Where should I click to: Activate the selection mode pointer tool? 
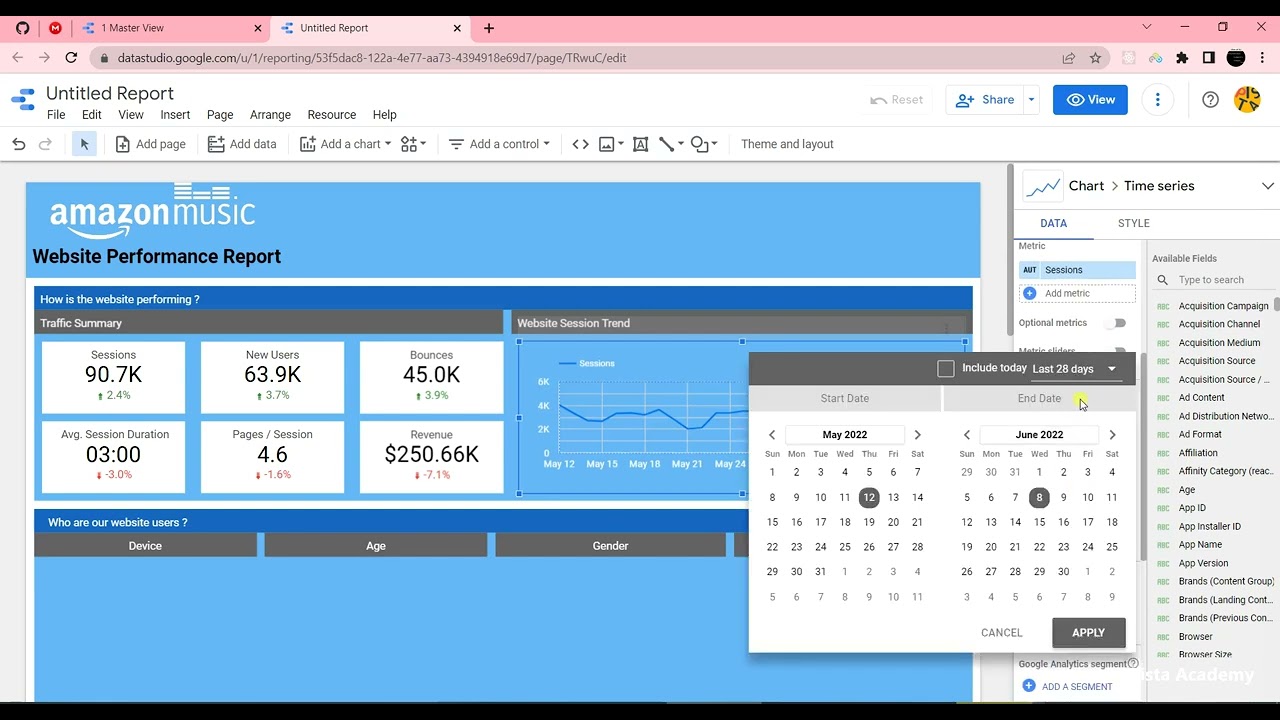coord(84,144)
